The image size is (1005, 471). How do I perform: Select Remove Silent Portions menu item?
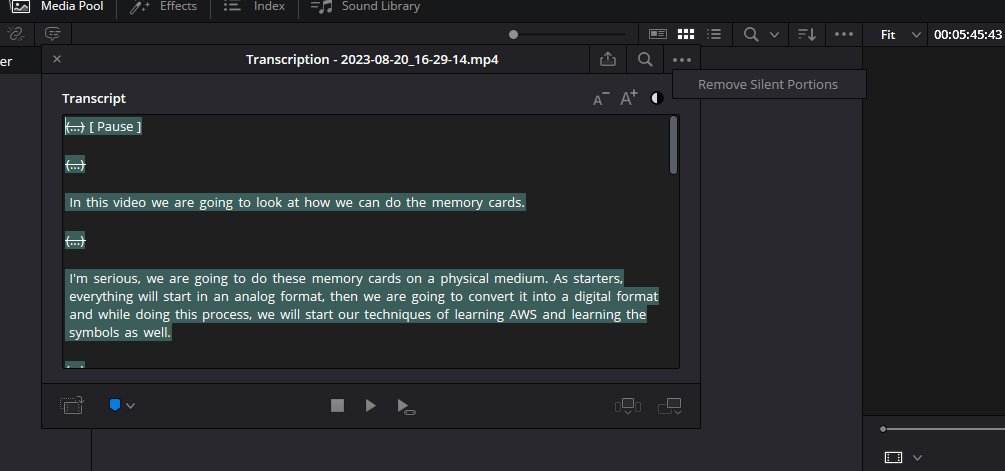768,85
